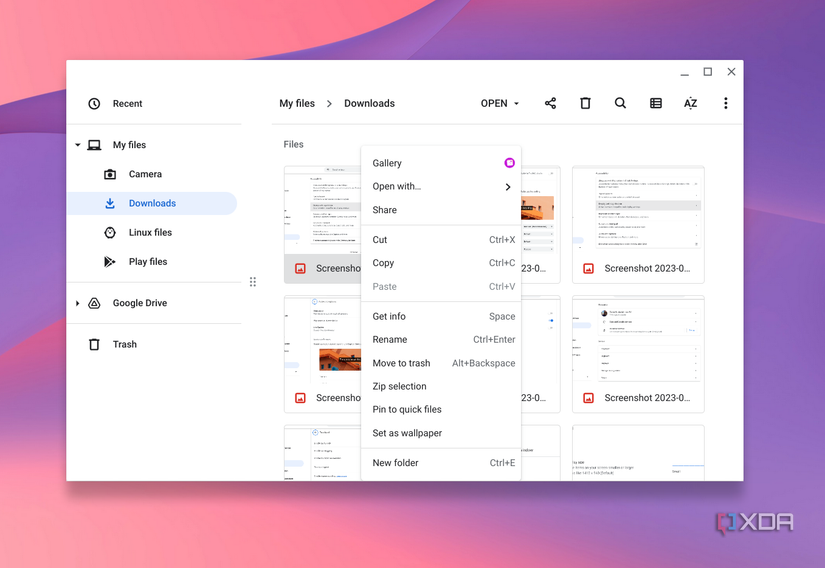This screenshot has height=568, width=825.
Task: Select bottom-right partially visible file thumbnail
Action: tap(638, 453)
